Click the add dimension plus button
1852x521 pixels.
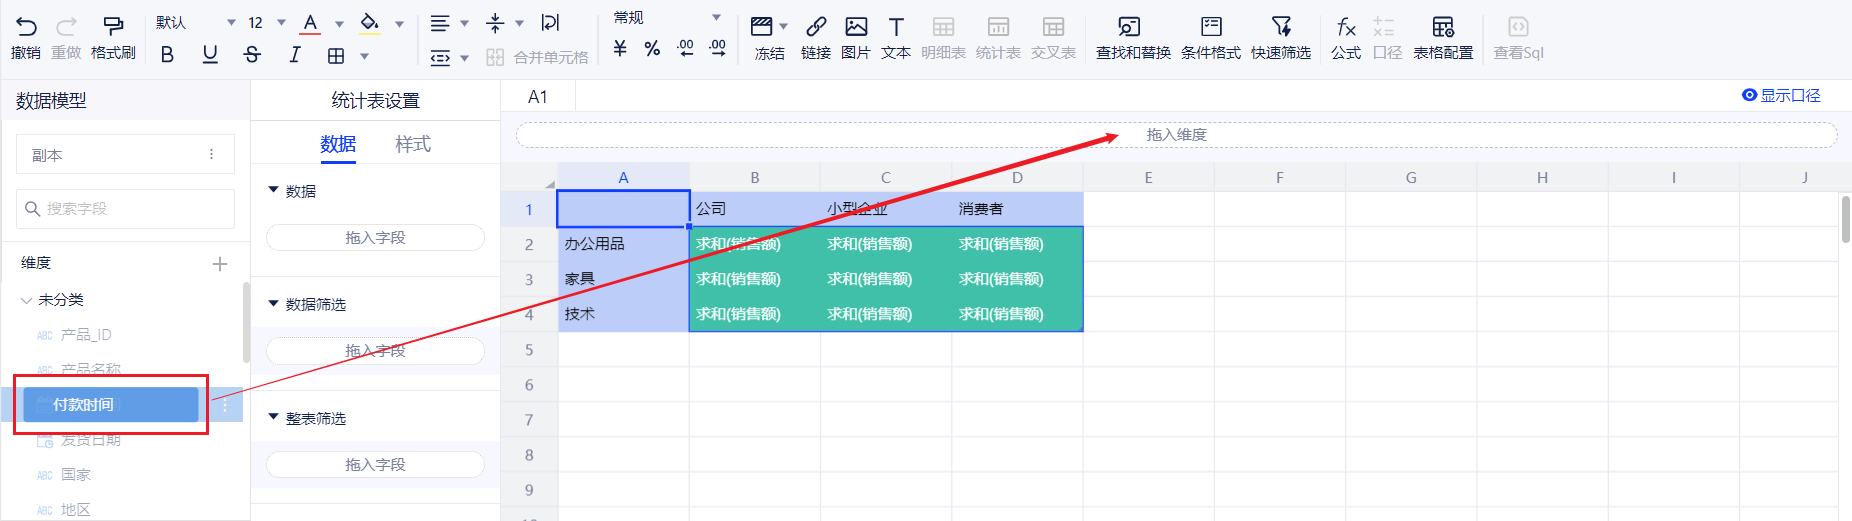click(x=220, y=264)
